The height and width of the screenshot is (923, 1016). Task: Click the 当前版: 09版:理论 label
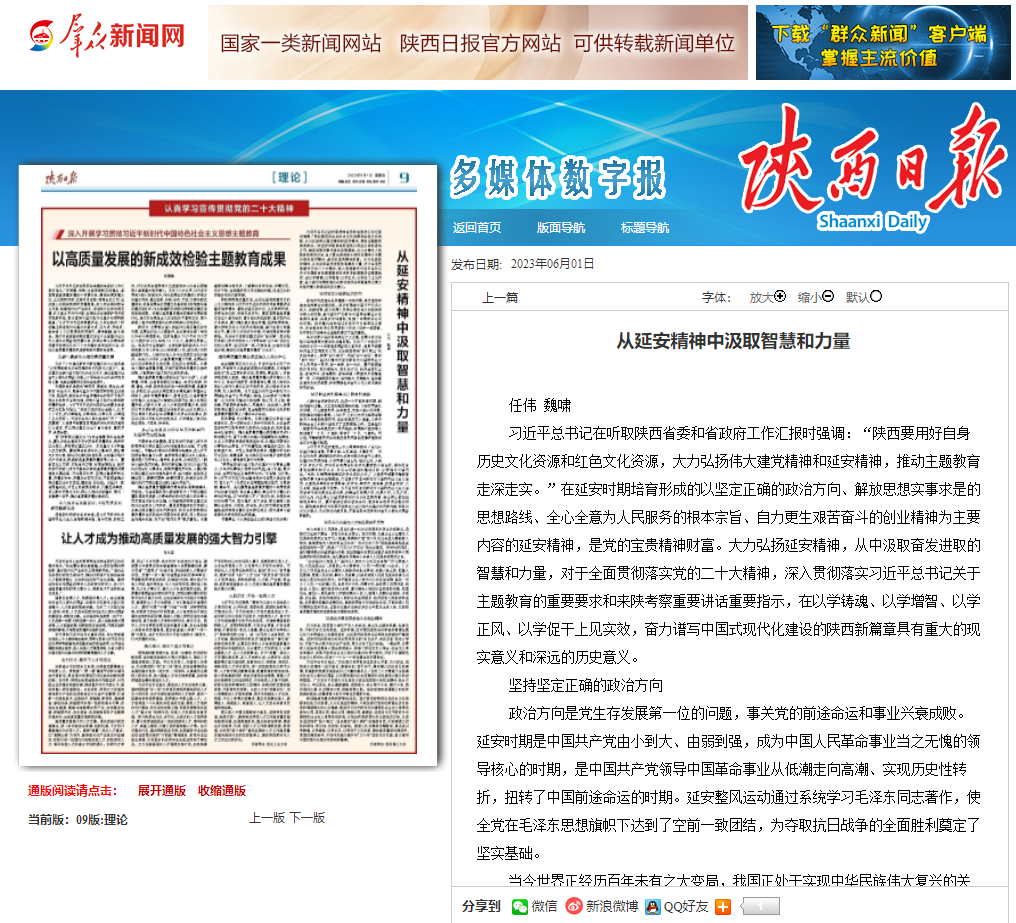coord(78,820)
